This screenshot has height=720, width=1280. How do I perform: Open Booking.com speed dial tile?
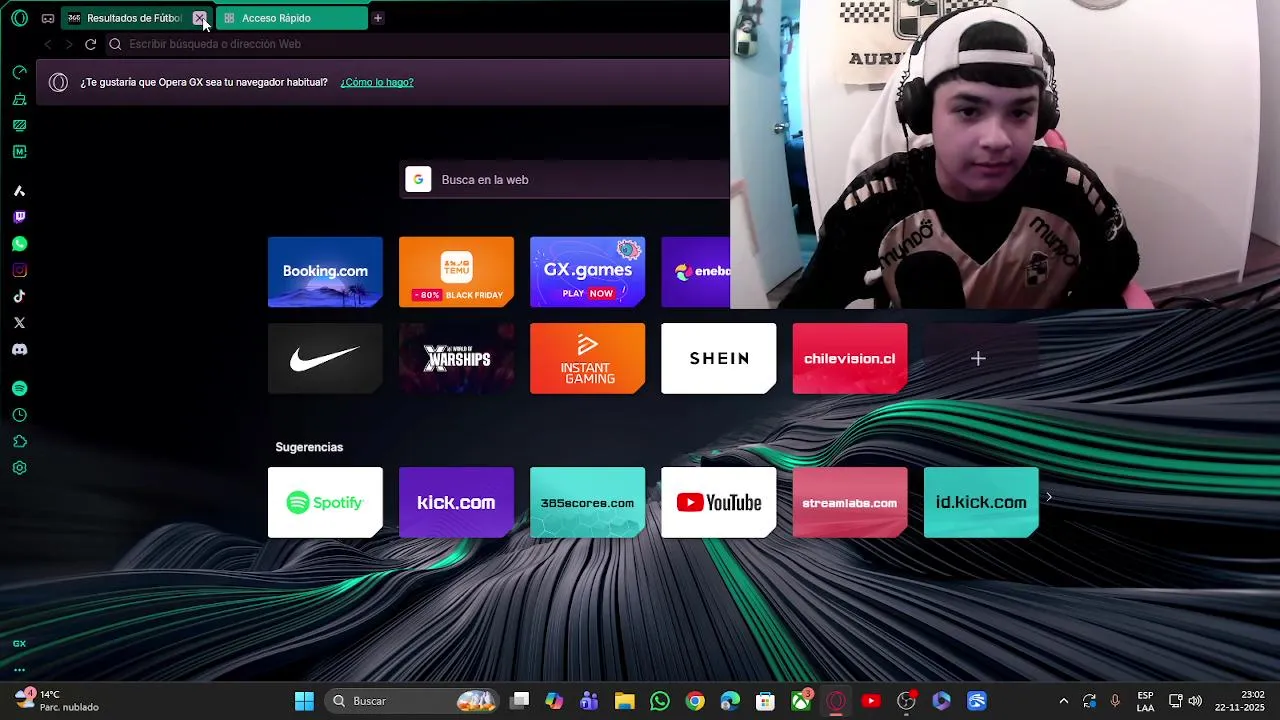(325, 272)
